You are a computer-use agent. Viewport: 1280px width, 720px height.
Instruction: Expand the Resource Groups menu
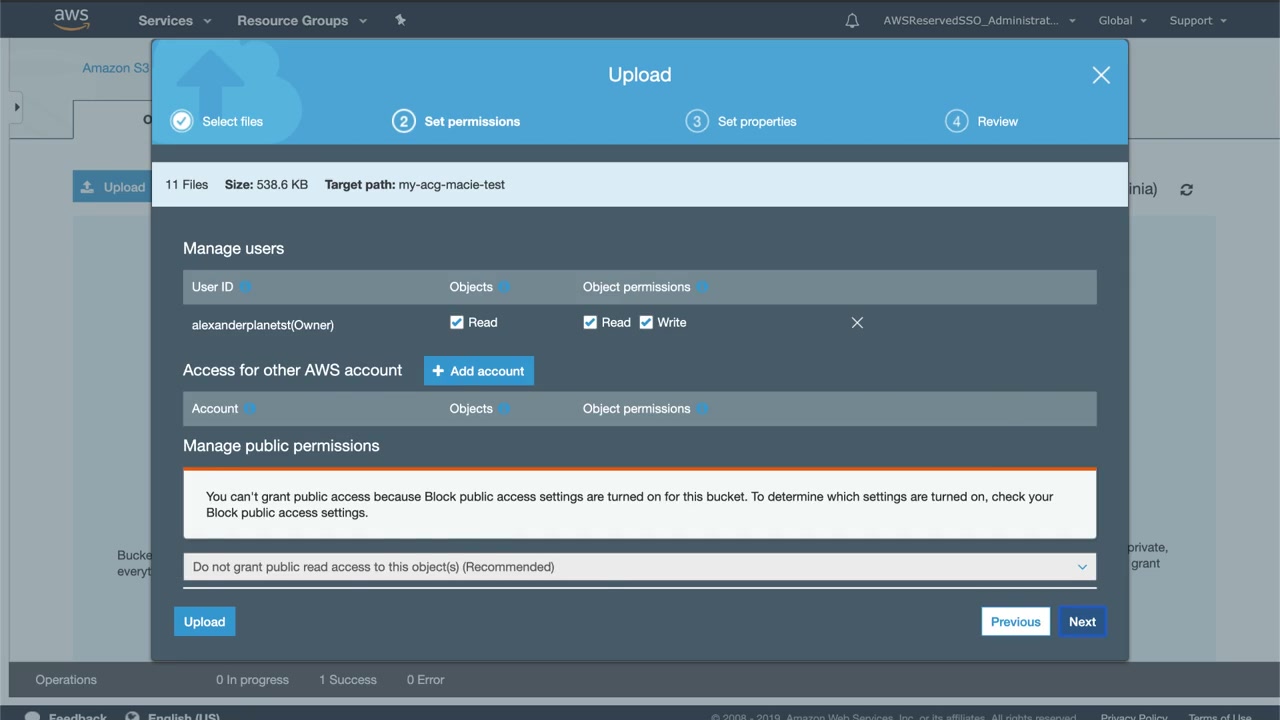tap(302, 20)
